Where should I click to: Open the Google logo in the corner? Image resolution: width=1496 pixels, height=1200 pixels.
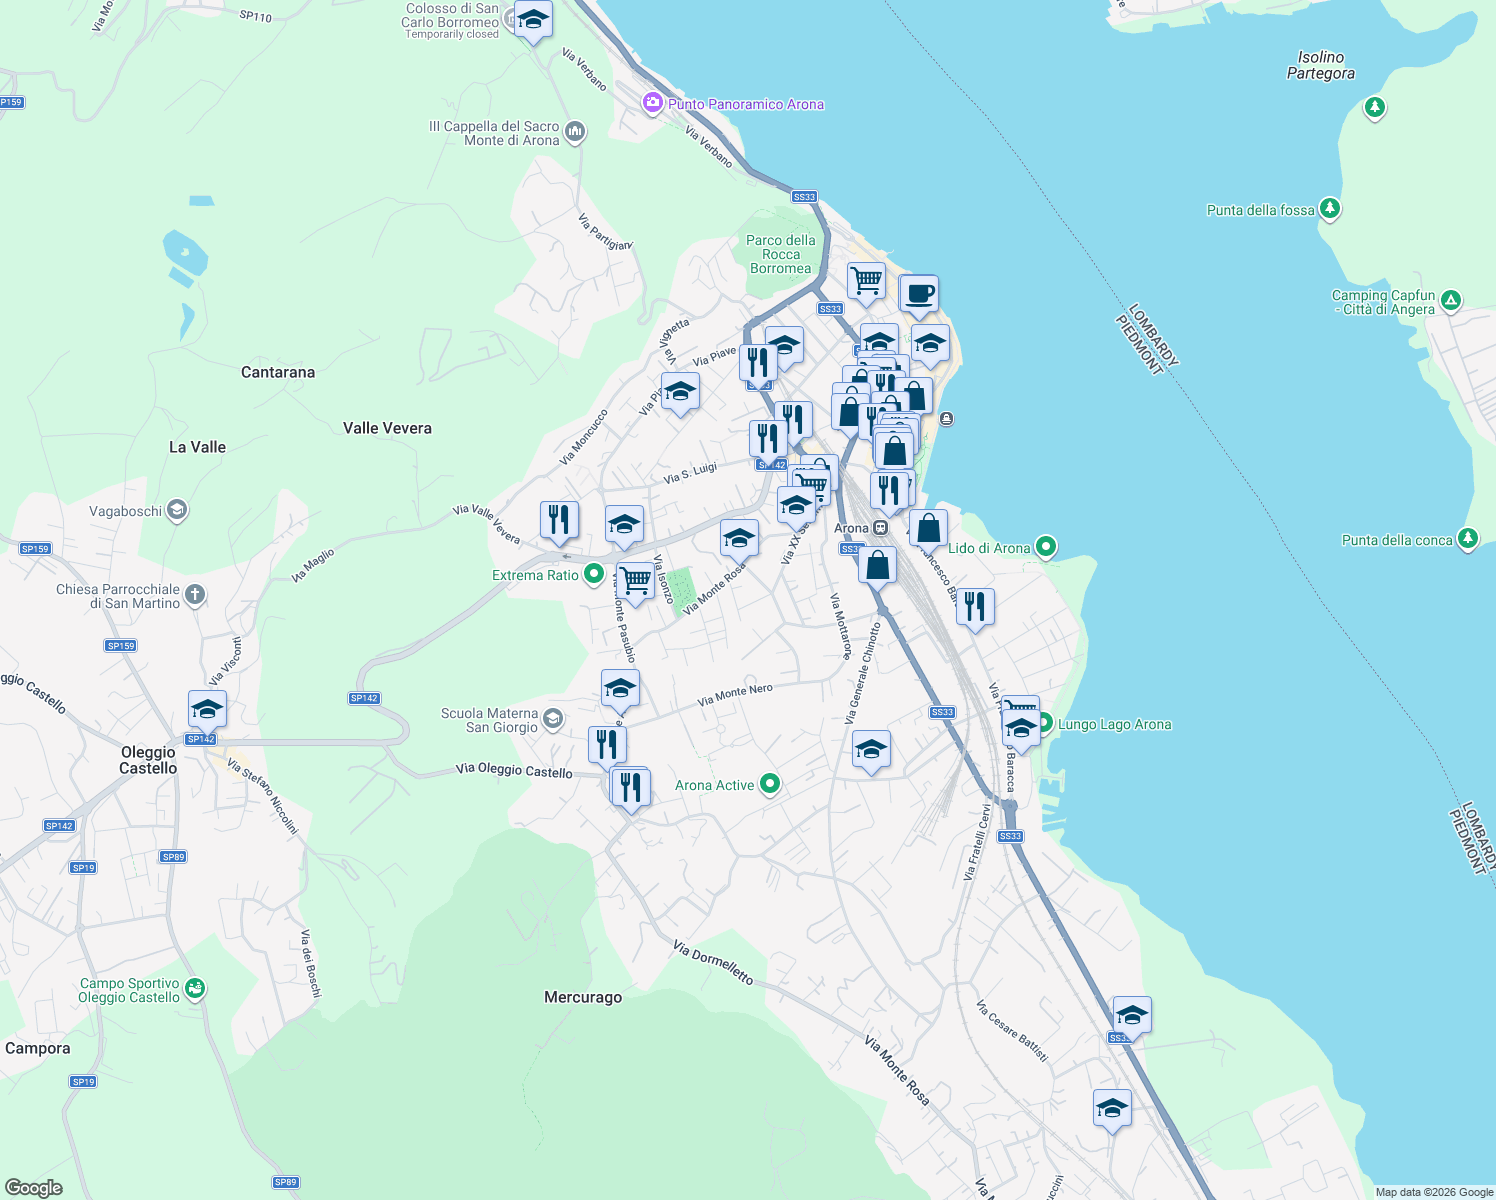(x=34, y=1189)
